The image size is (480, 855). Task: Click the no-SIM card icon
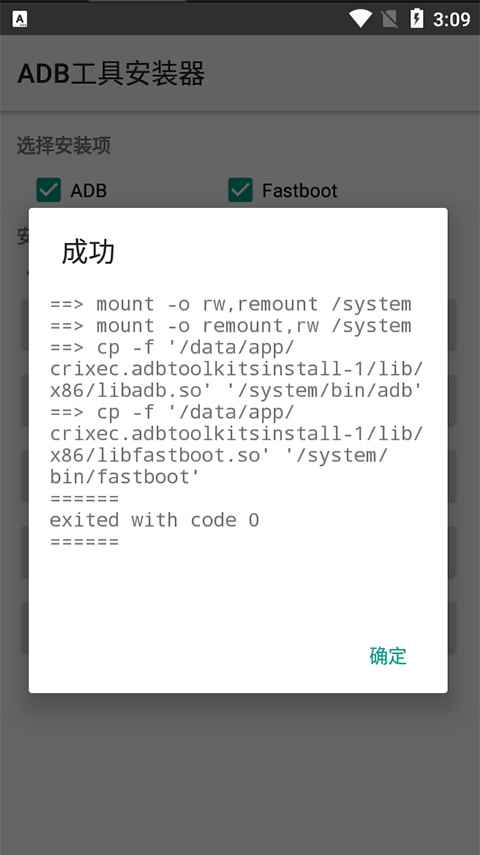tap(389, 19)
